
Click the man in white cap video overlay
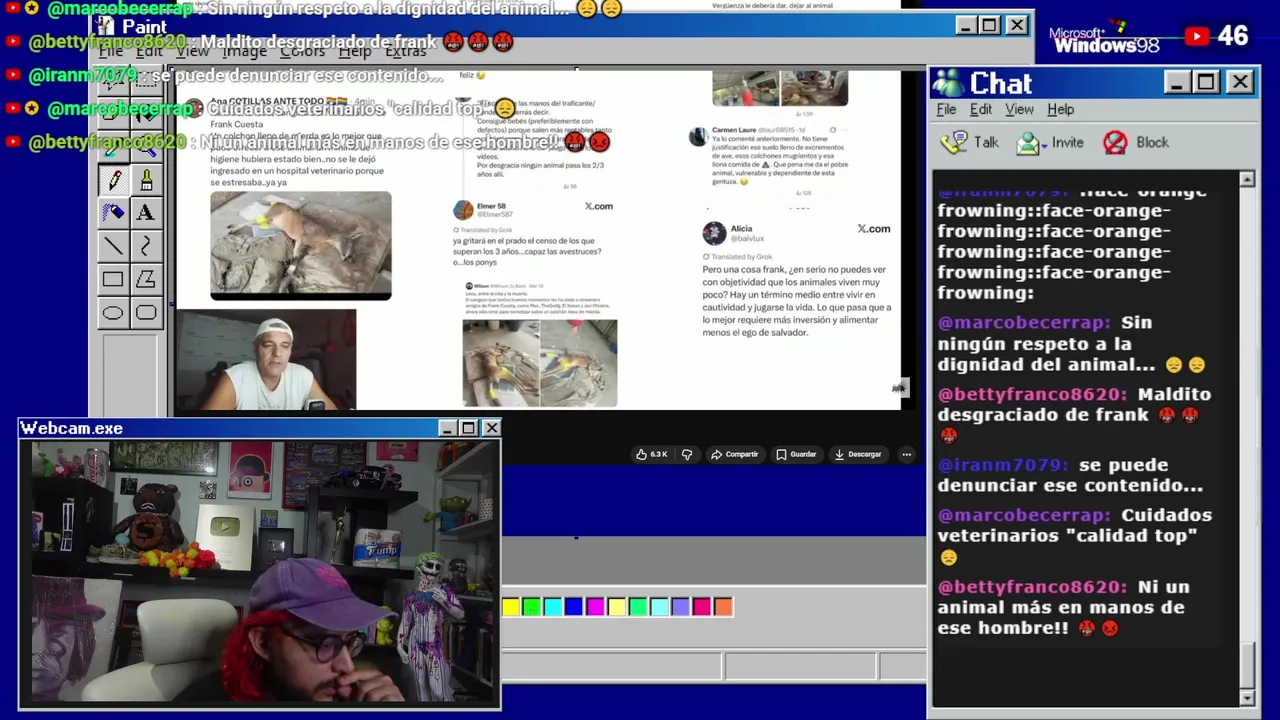[266, 360]
